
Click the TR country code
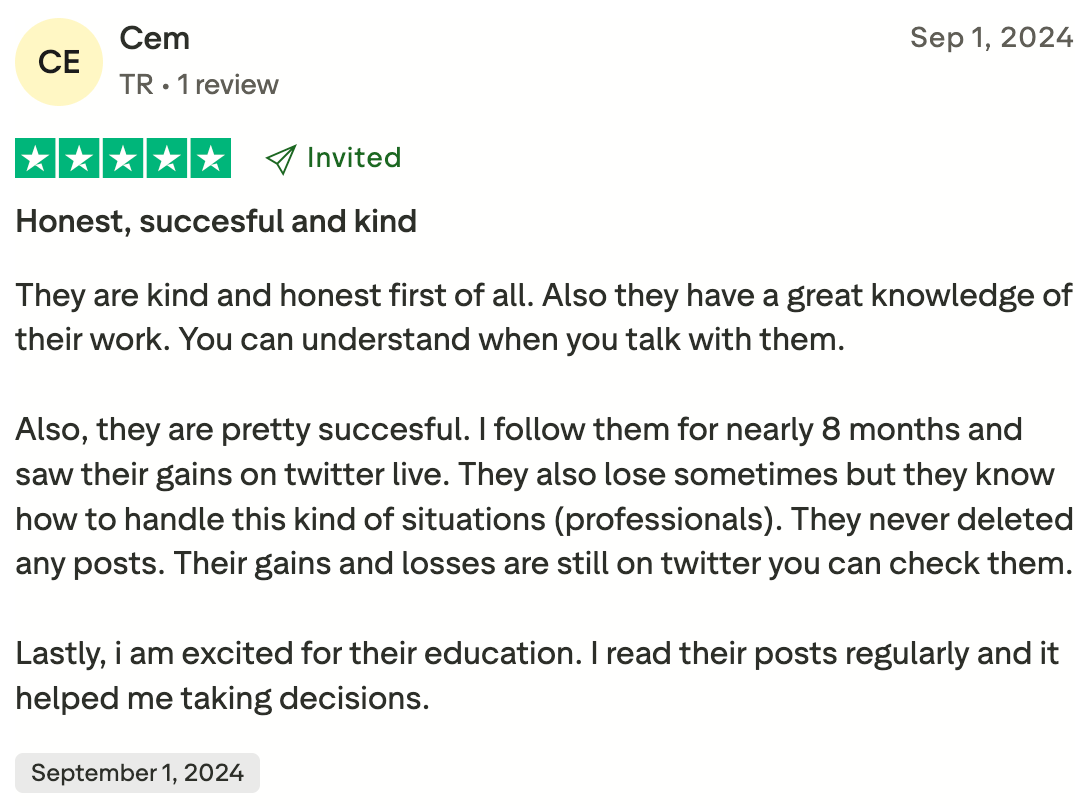click(x=136, y=85)
